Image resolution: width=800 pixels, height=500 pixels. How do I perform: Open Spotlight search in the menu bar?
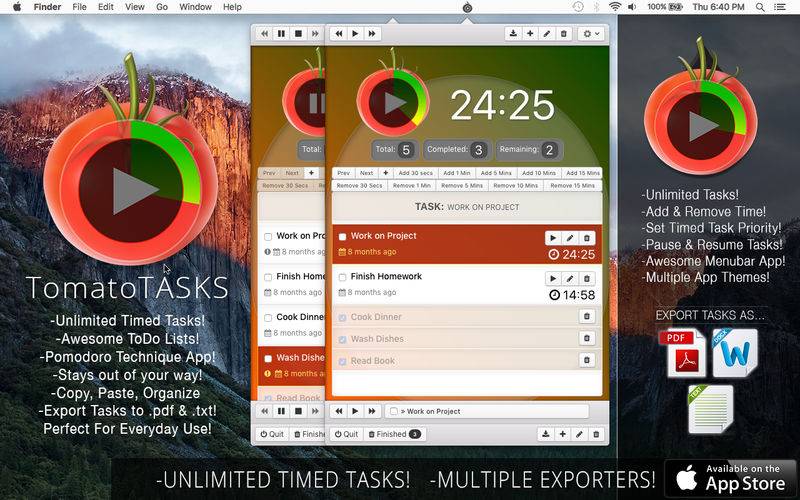click(x=760, y=7)
